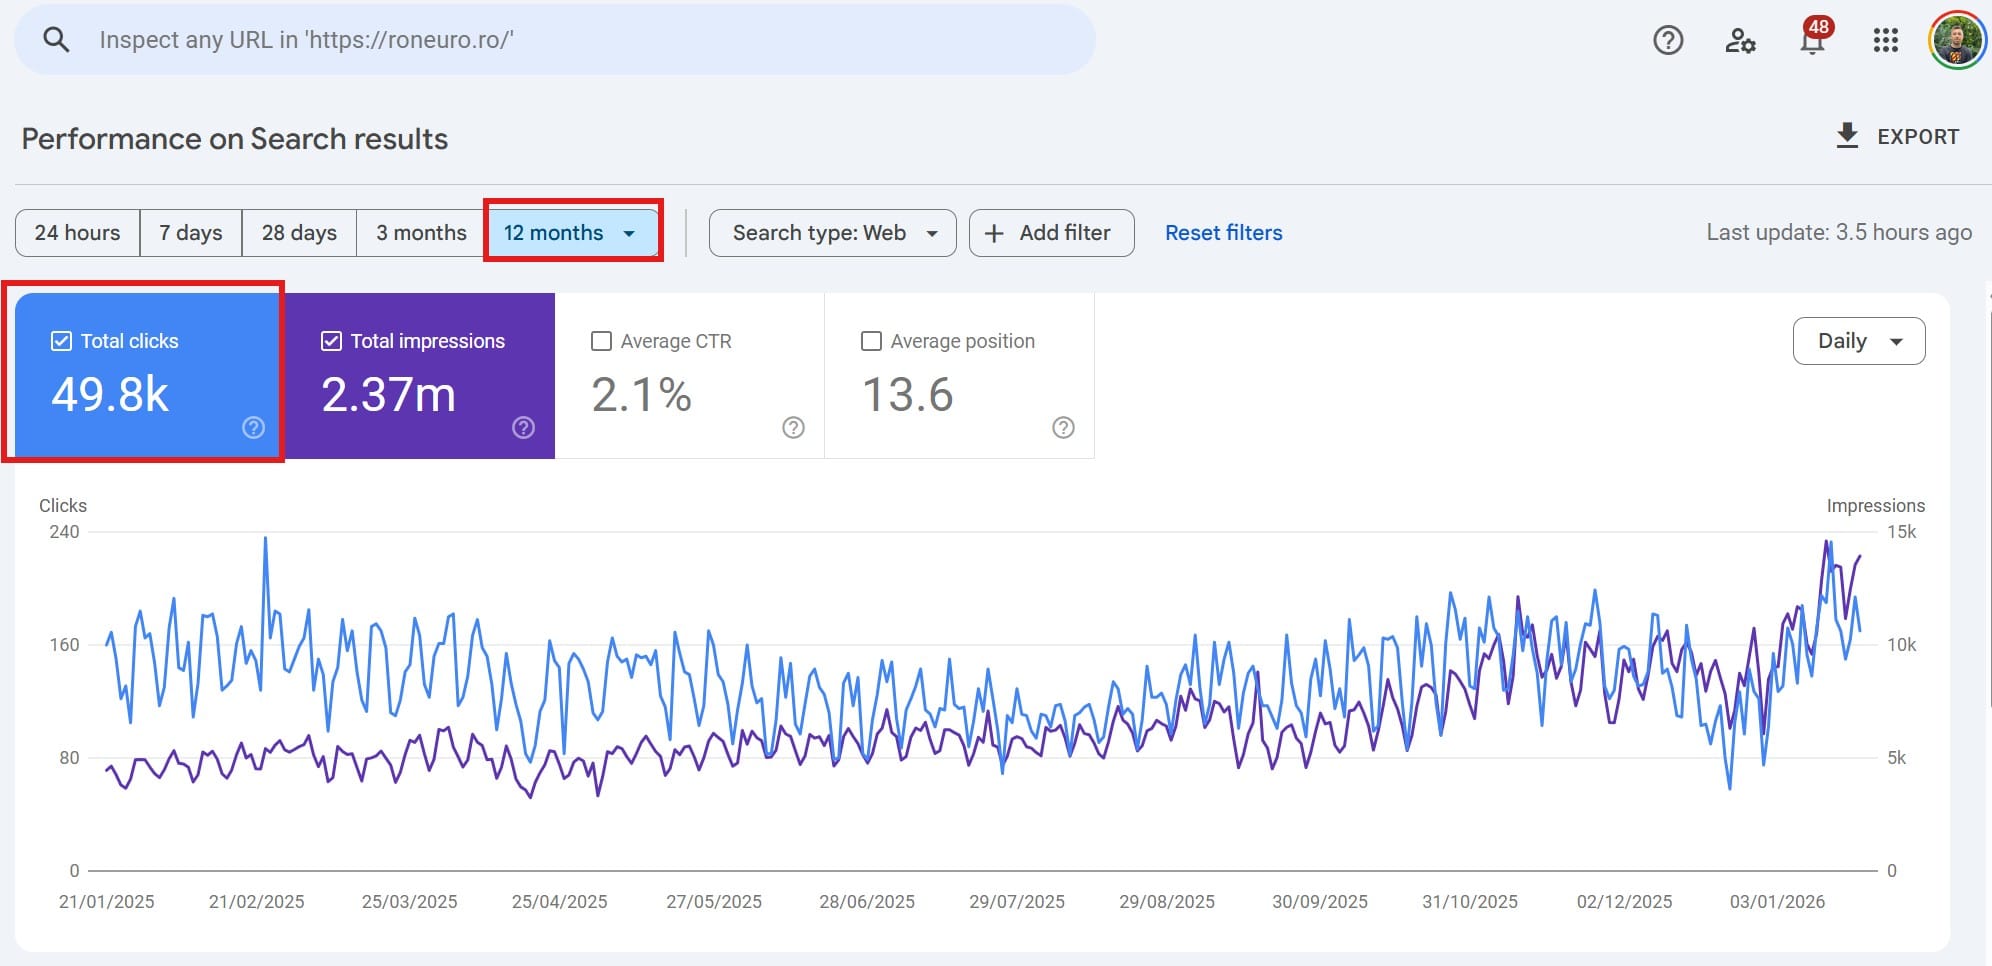Image resolution: width=1992 pixels, height=966 pixels.
Task: Enable the Average CTR checkbox
Action: pyautogui.click(x=601, y=341)
